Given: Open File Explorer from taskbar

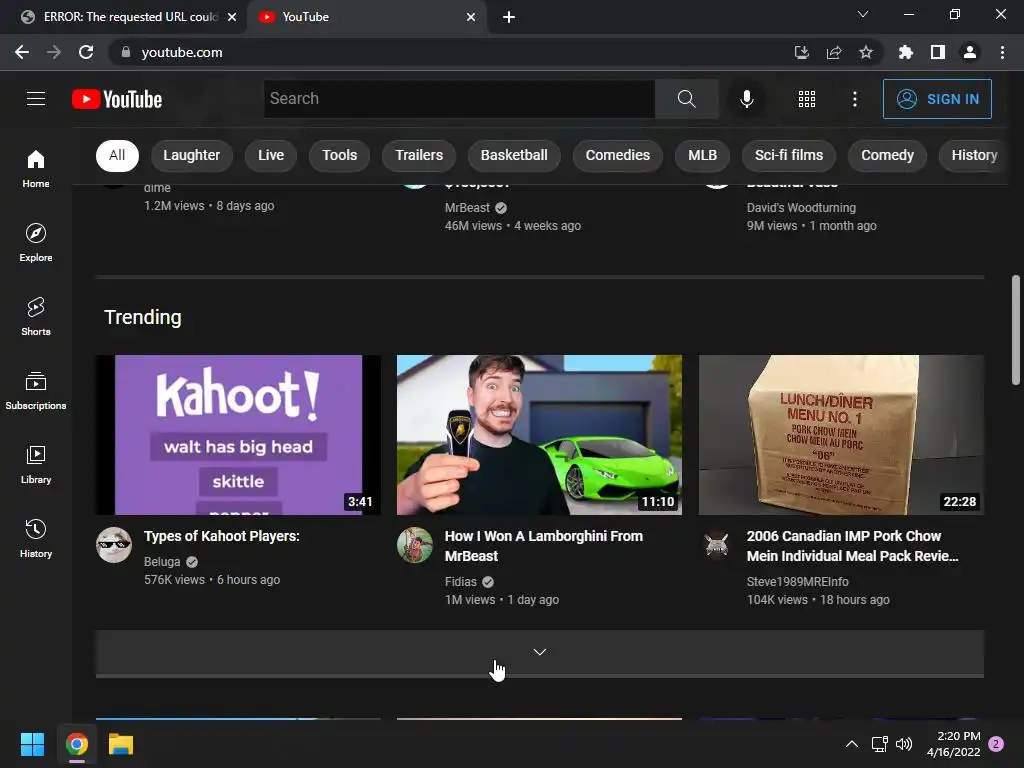Looking at the screenshot, I should [x=121, y=744].
